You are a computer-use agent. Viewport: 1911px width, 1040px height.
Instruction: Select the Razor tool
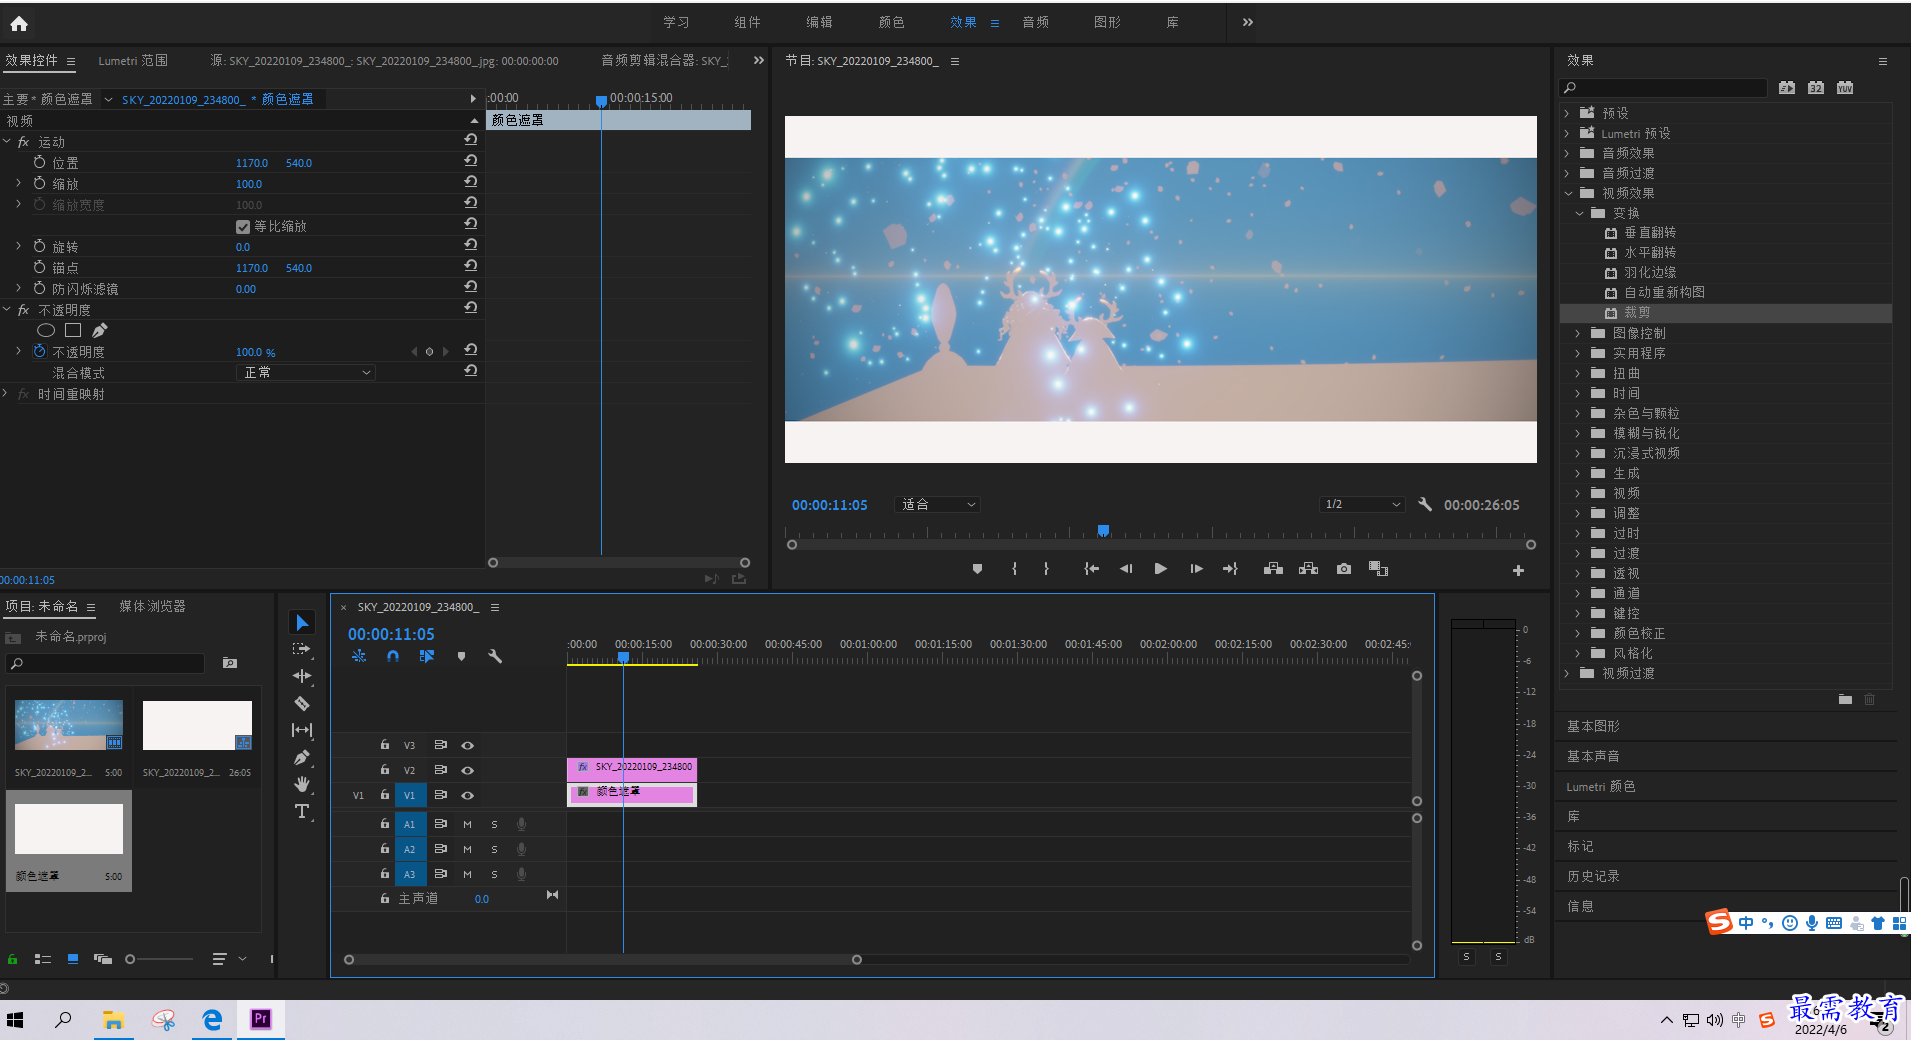(302, 703)
